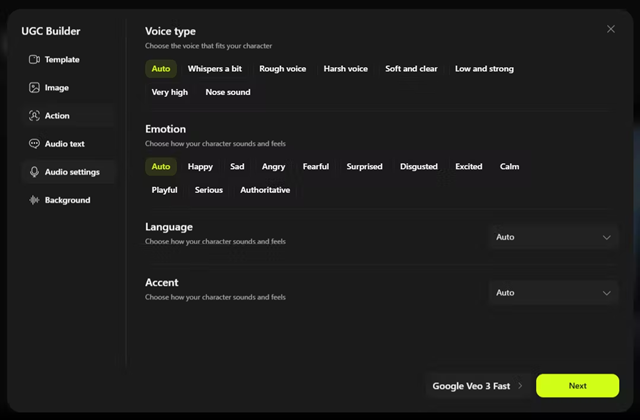The height and width of the screenshot is (420, 640).
Task: Select the Serious emotion
Action: [x=209, y=190]
